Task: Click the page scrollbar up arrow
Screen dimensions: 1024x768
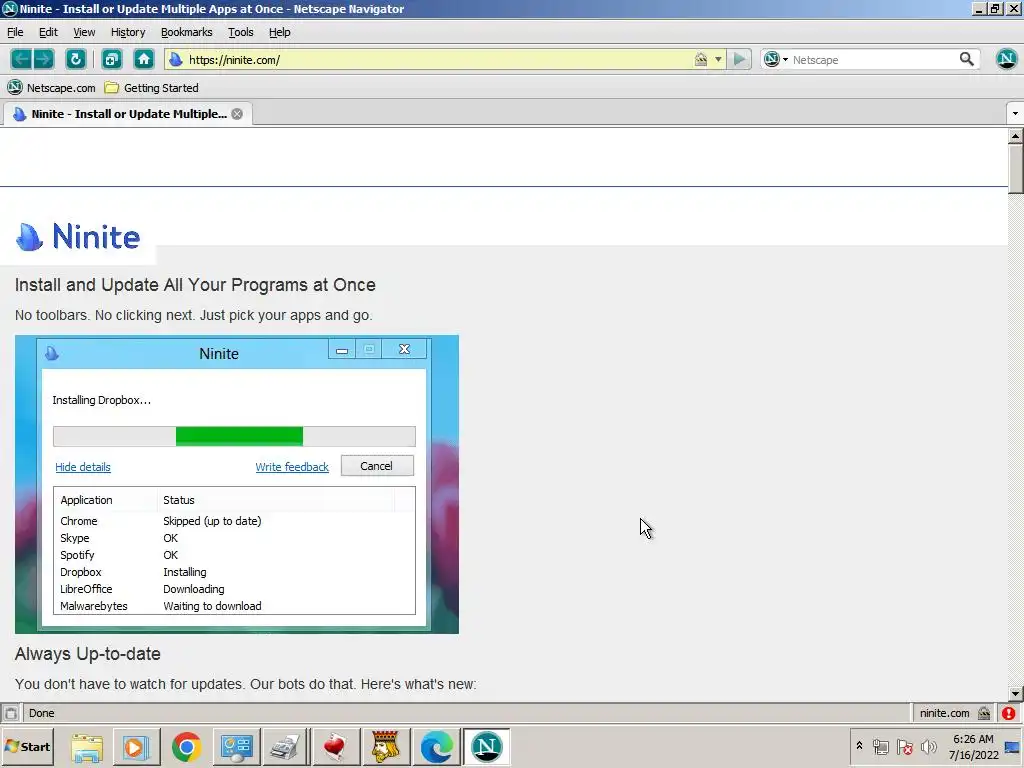Action: point(1015,136)
